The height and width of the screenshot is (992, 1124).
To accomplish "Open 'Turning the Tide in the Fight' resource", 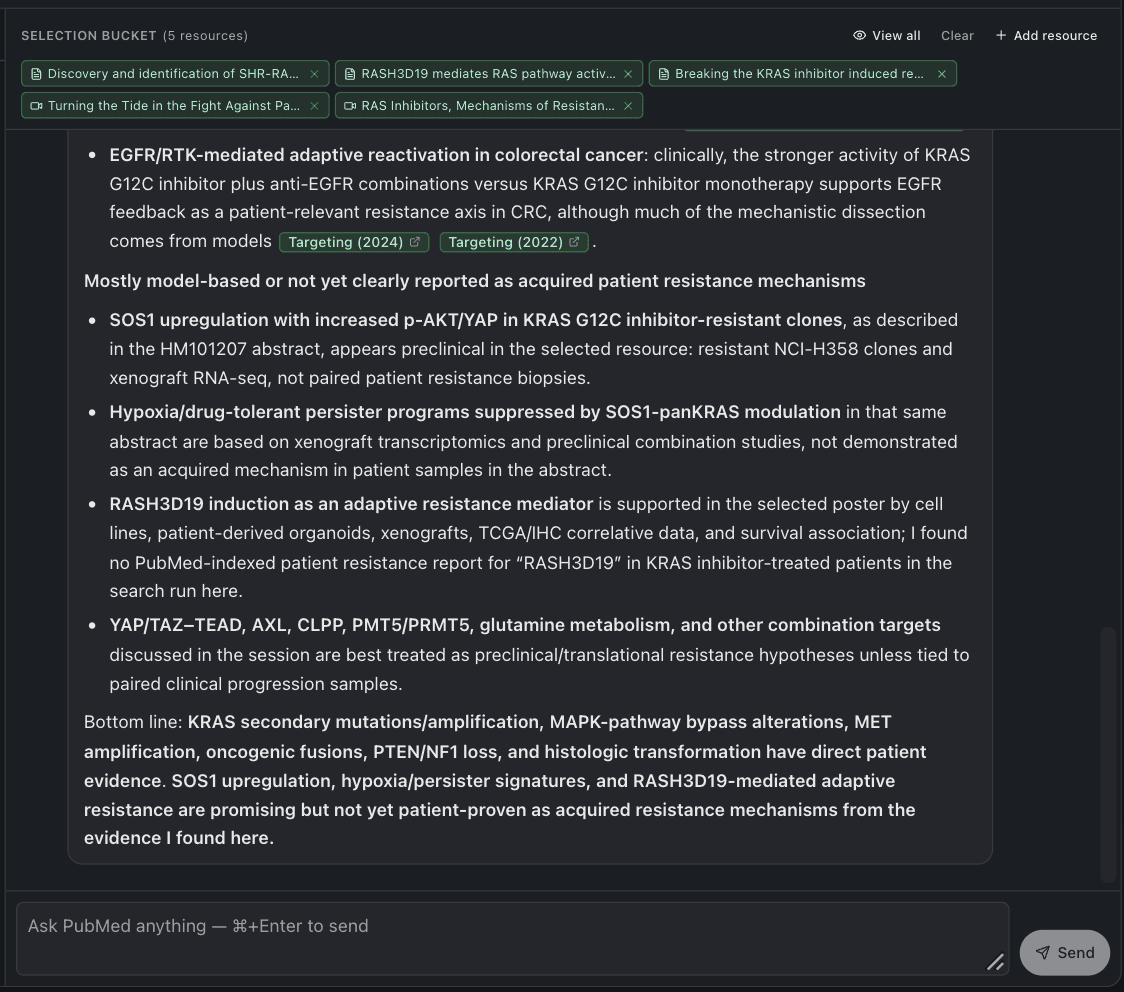I will [x=173, y=105].
